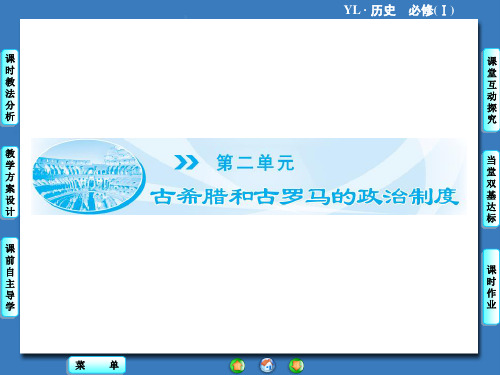Click the empty white slide area below the banner
The width and height of the screenshot is (500, 375).
(x=249, y=283)
